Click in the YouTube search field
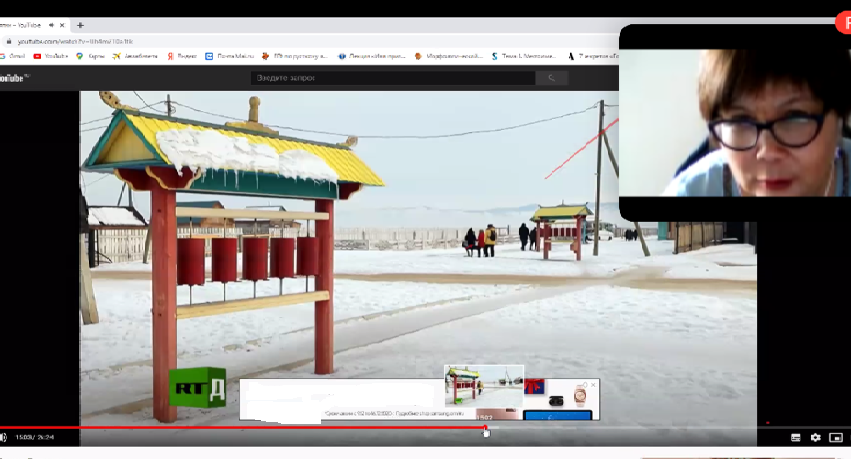851x459 pixels. tap(390, 77)
